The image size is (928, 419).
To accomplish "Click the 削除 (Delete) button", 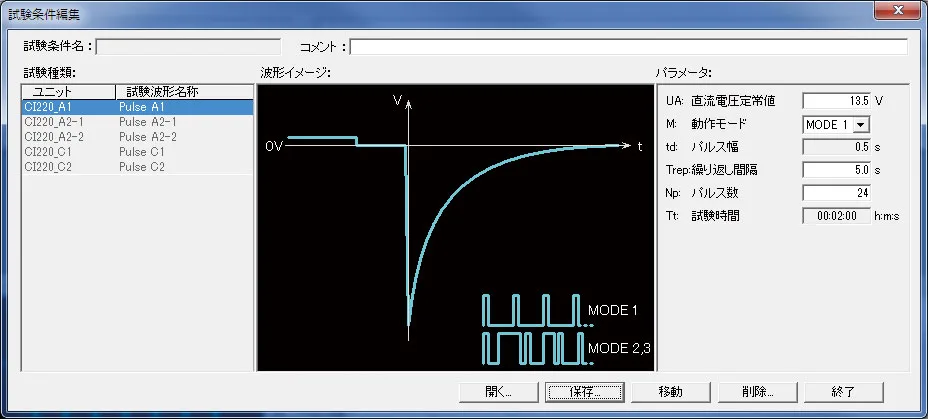I will point(757,391).
